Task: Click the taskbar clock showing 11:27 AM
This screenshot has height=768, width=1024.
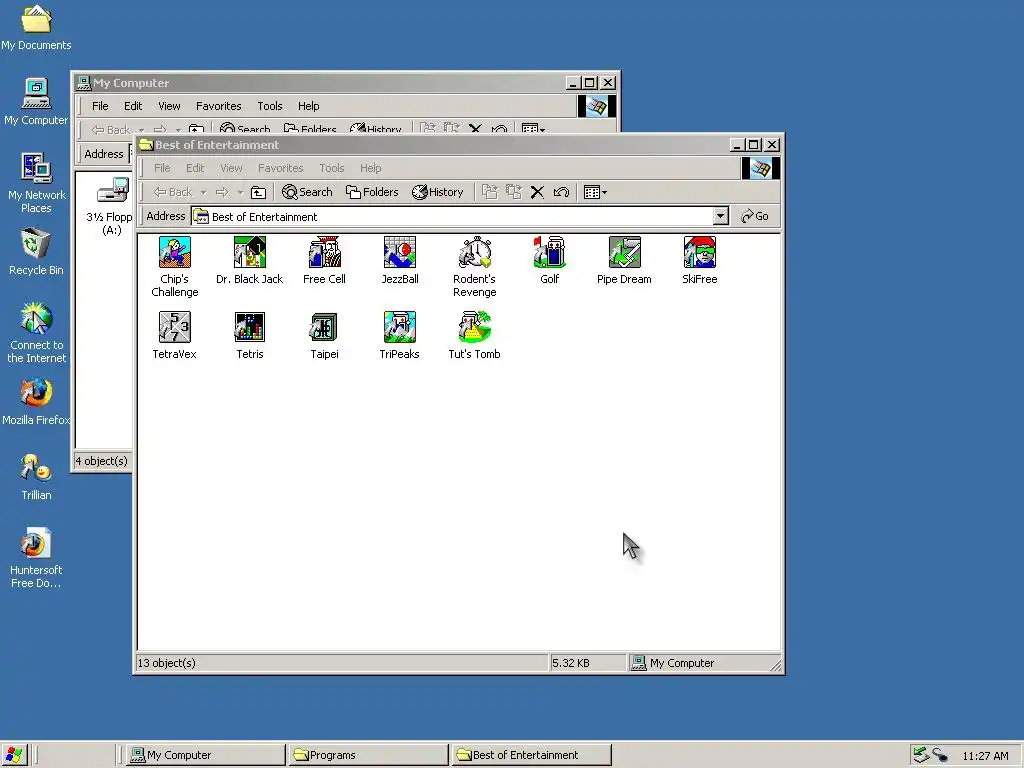Action: coord(985,756)
